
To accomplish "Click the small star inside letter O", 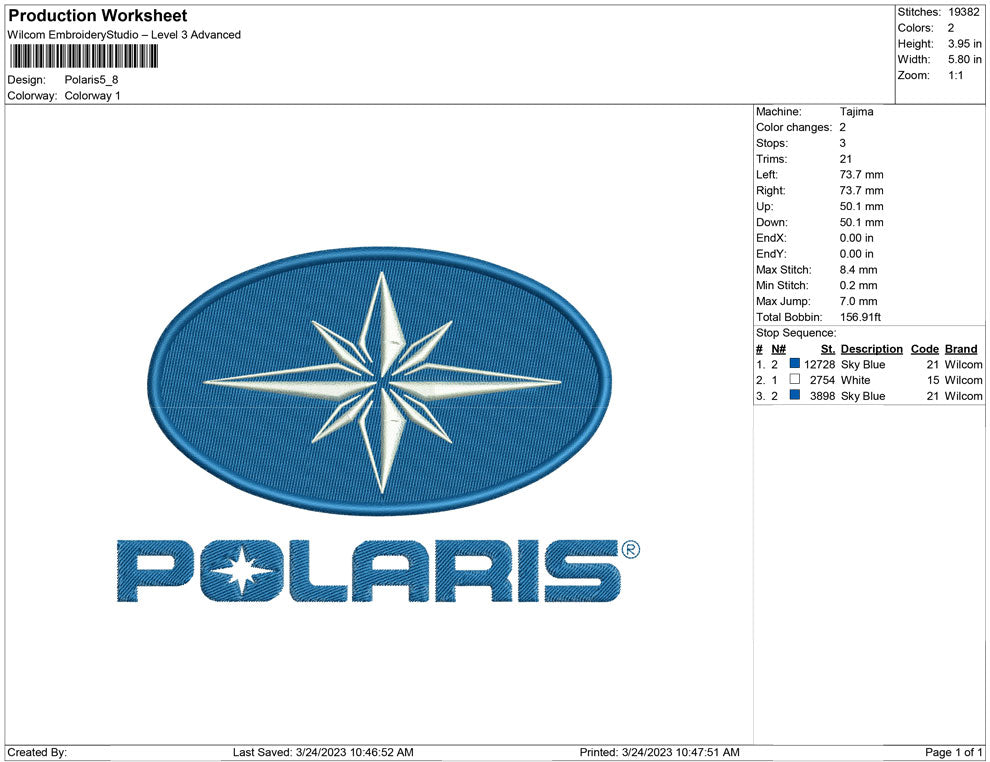I will pyautogui.click(x=242, y=571).
